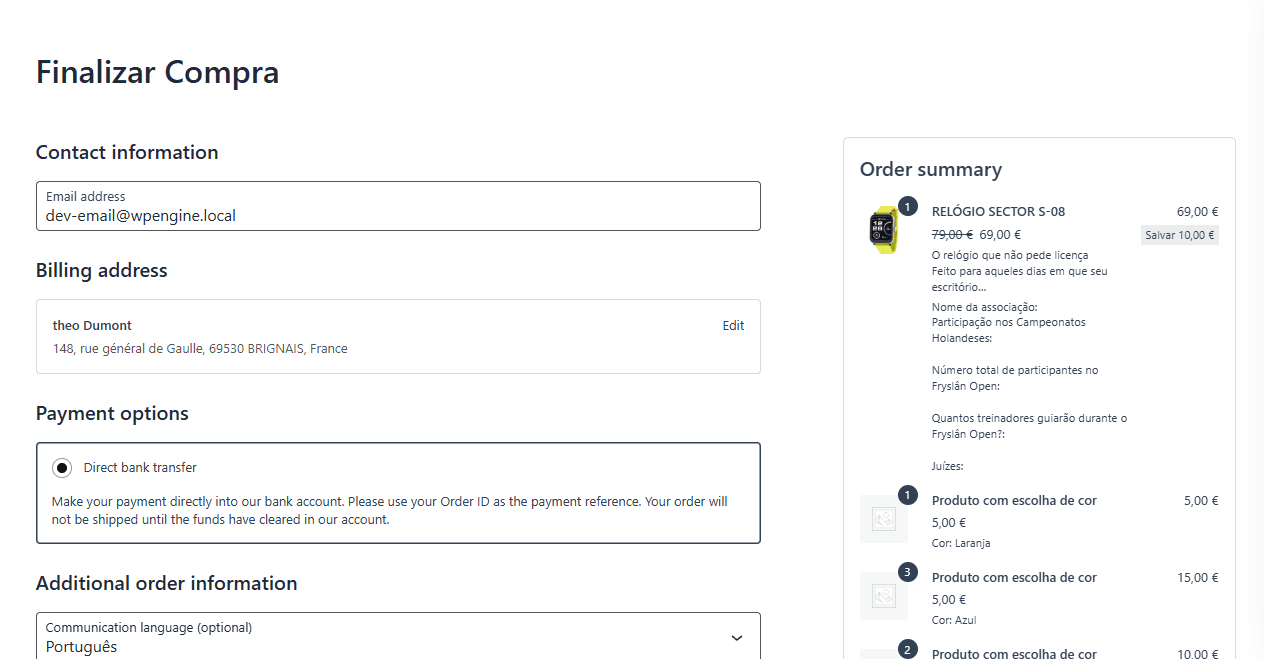Viewport: 1264px width, 659px height.
Task: Click the quantity badge showing 3
Action: pyautogui.click(x=908, y=572)
